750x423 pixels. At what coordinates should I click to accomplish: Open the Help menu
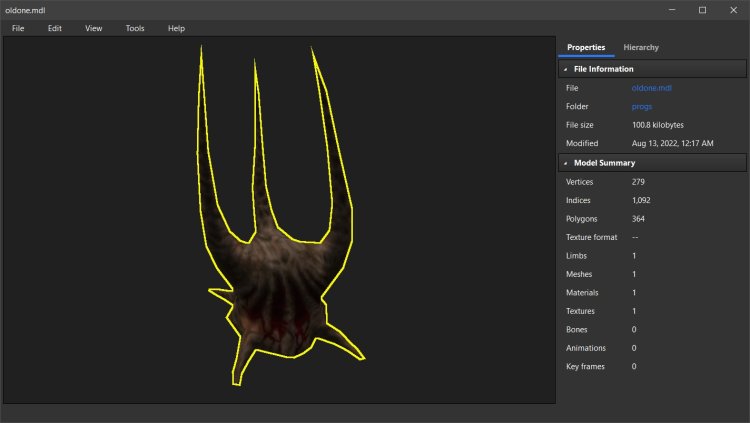(176, 28)
